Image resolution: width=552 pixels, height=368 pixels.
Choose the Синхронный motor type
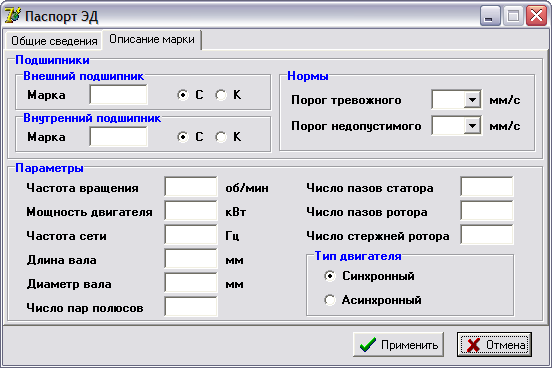click(x=330, y=276)
